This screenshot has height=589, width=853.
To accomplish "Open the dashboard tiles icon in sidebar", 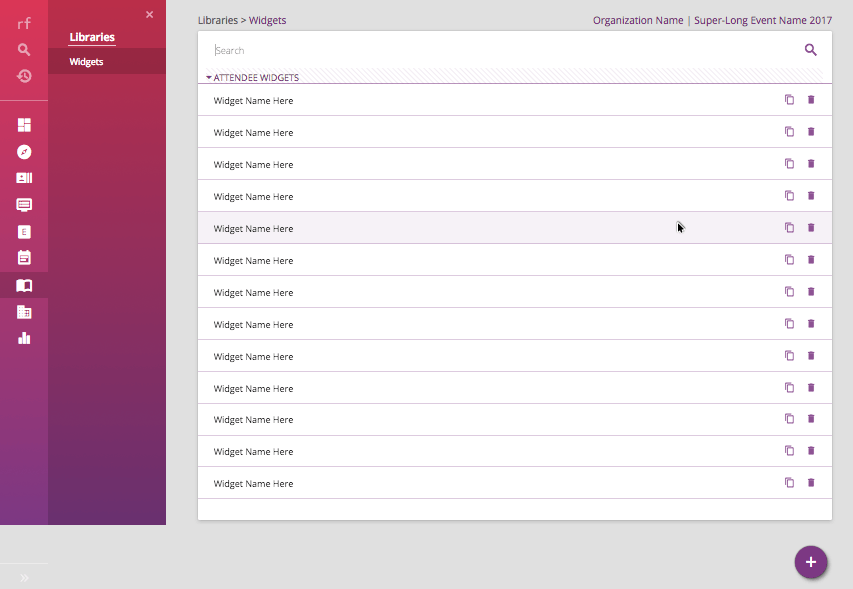I will coord(24,125).
